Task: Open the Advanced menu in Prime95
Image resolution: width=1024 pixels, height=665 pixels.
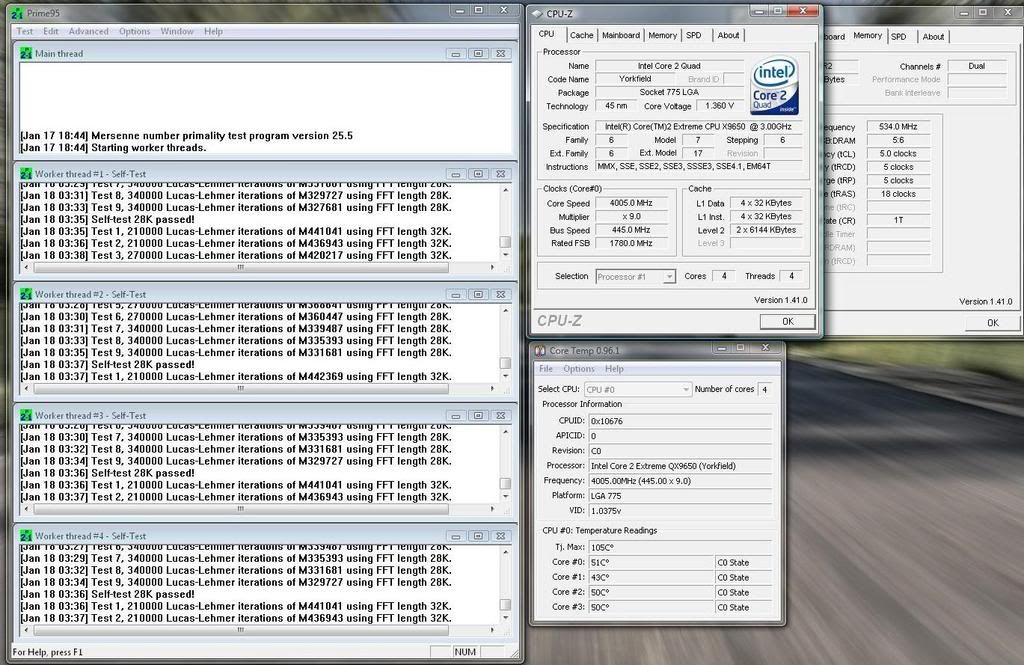Action: (x=89, y=31)
